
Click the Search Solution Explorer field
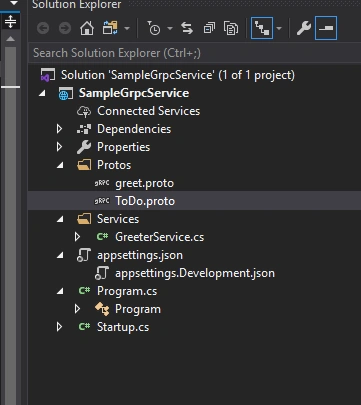195,53
